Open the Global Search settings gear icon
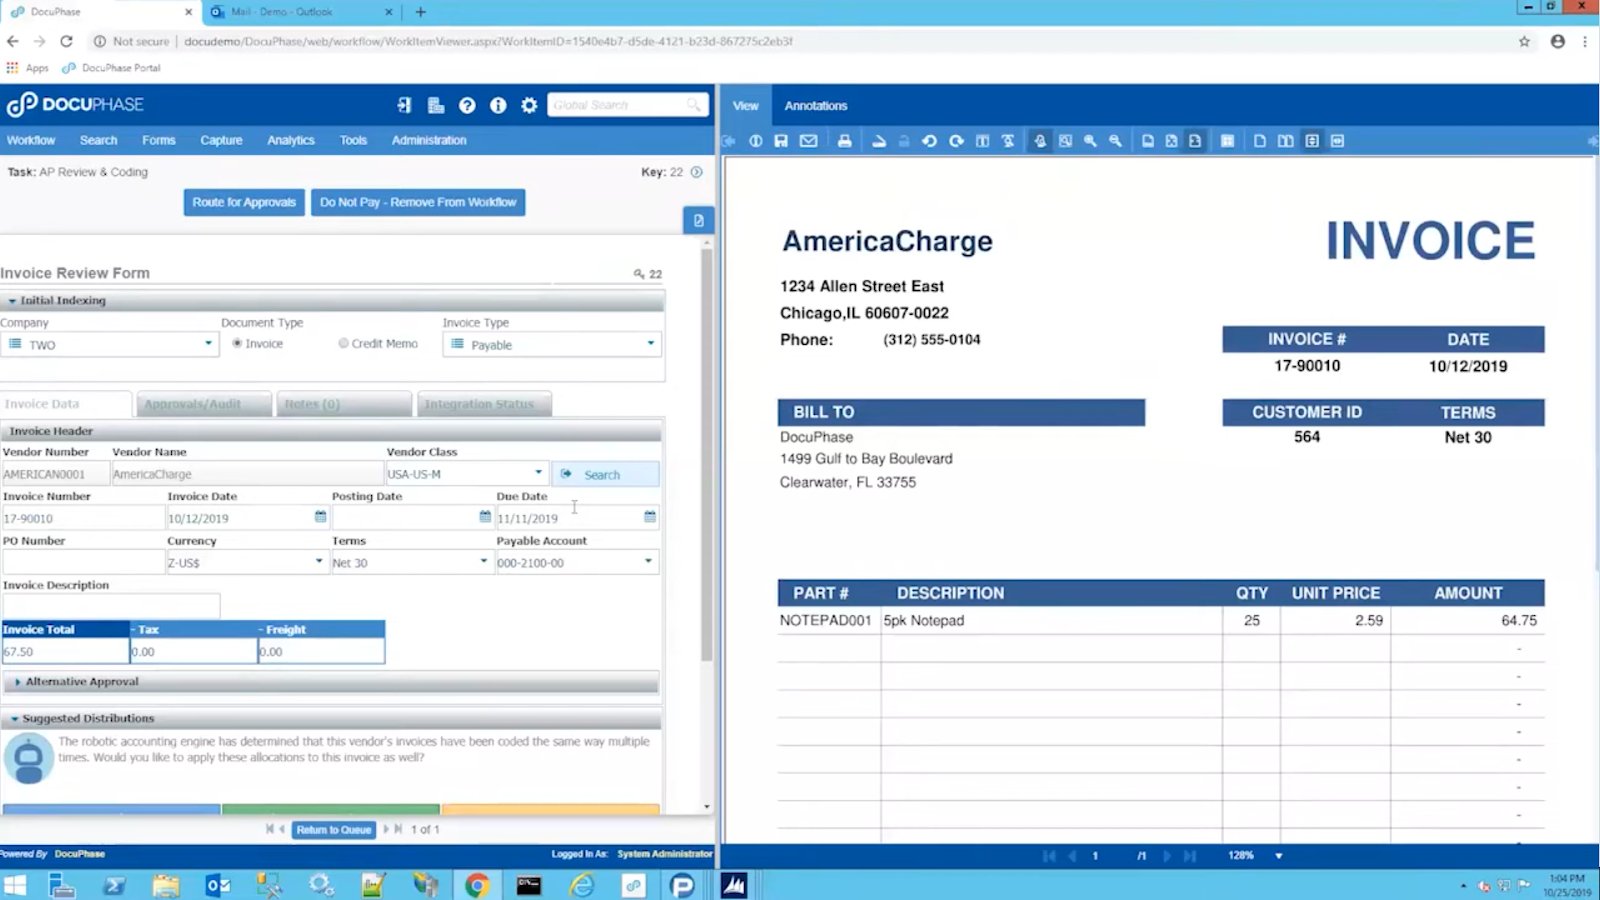1600x900 pixels. [x=530, y=104]
